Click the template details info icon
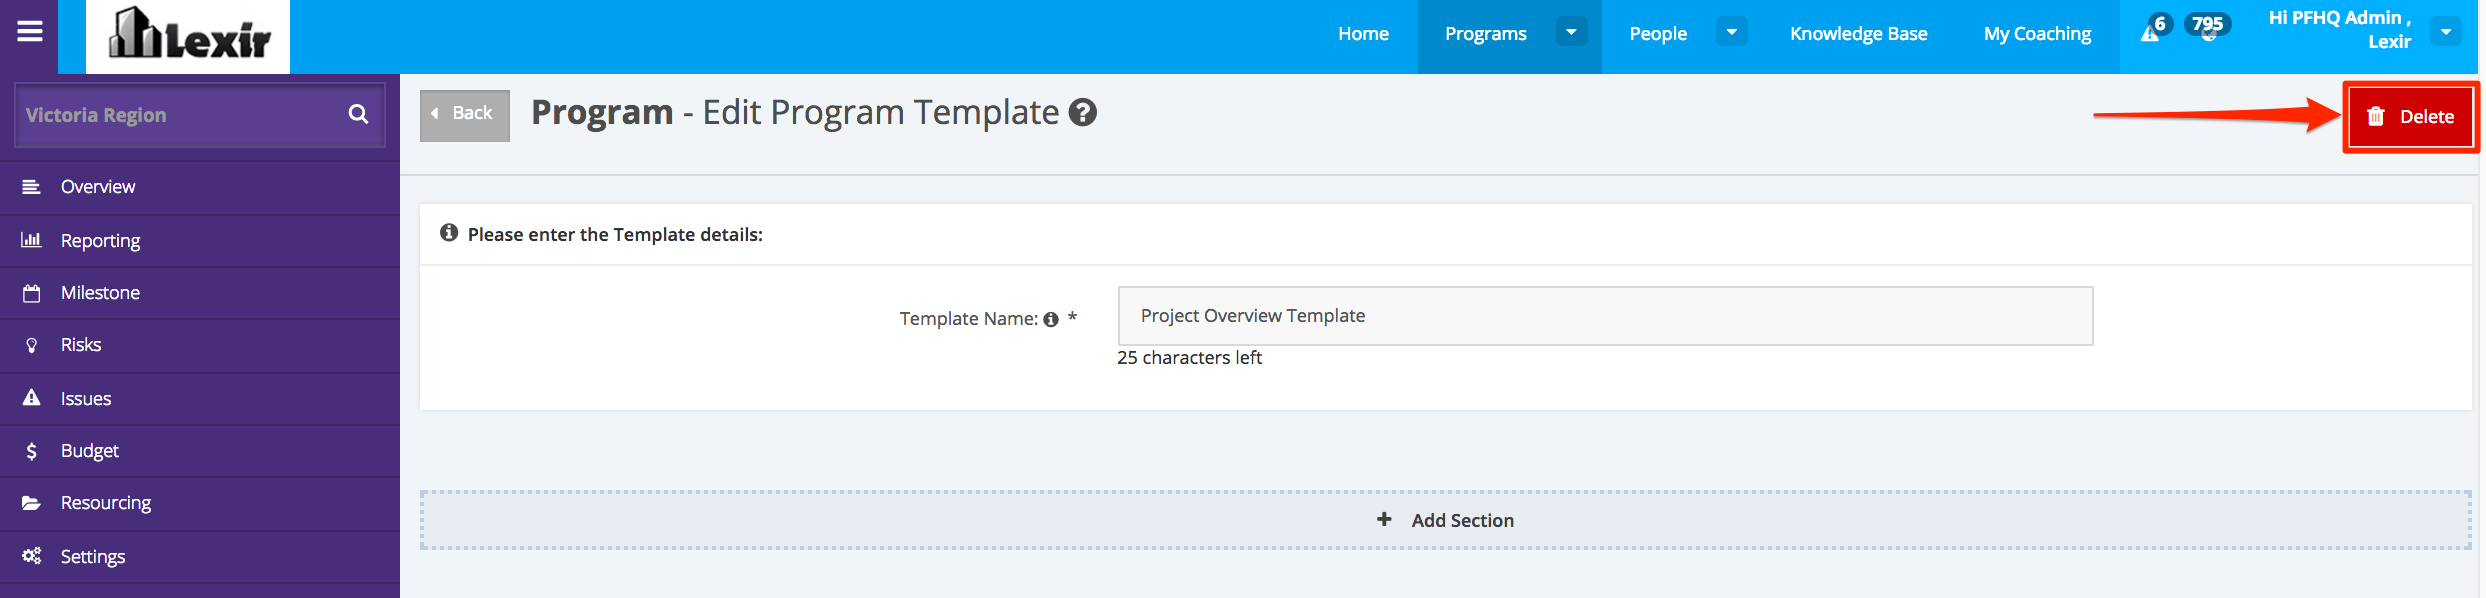This screenshot has width=2486, height=598. 449,233
